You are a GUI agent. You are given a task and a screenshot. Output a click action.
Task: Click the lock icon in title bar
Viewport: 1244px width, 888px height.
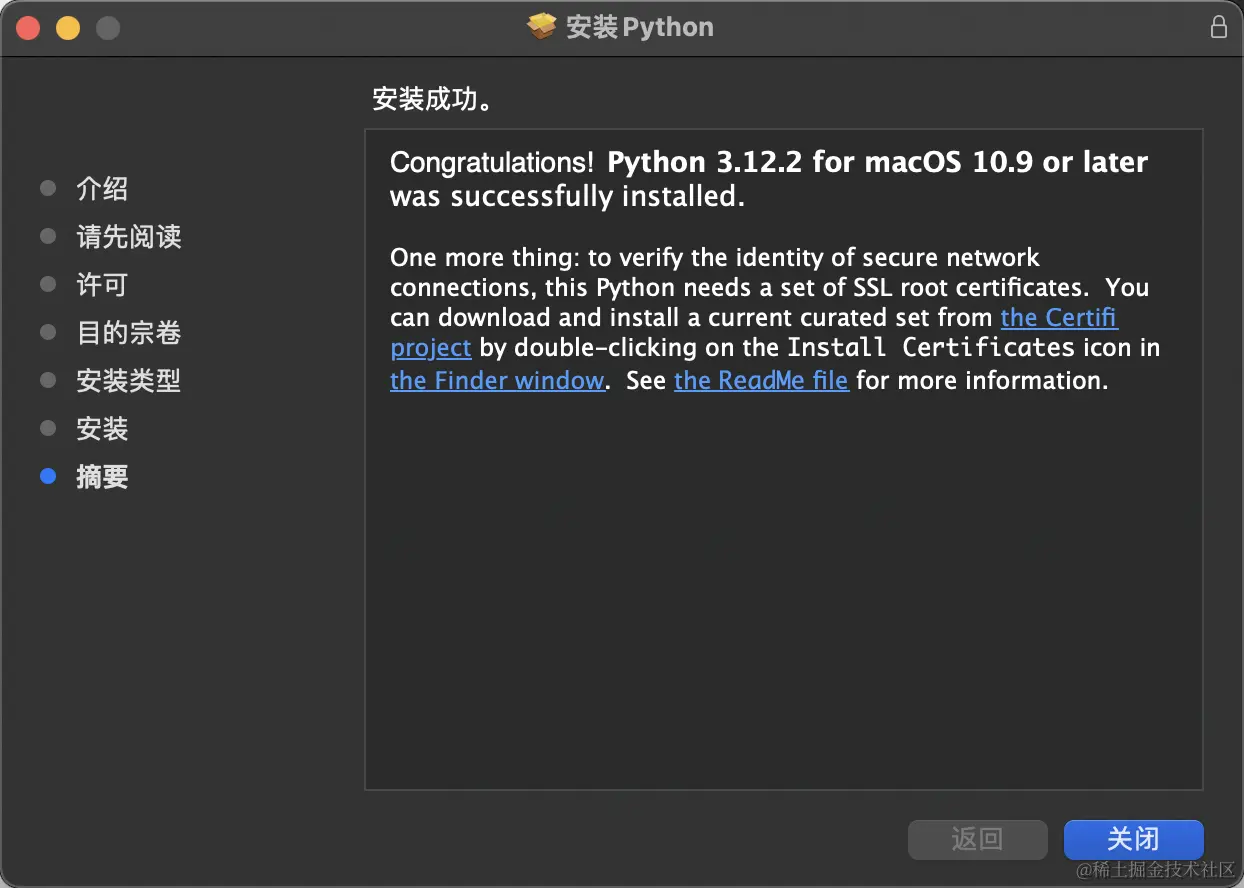tap(1218, 27)
